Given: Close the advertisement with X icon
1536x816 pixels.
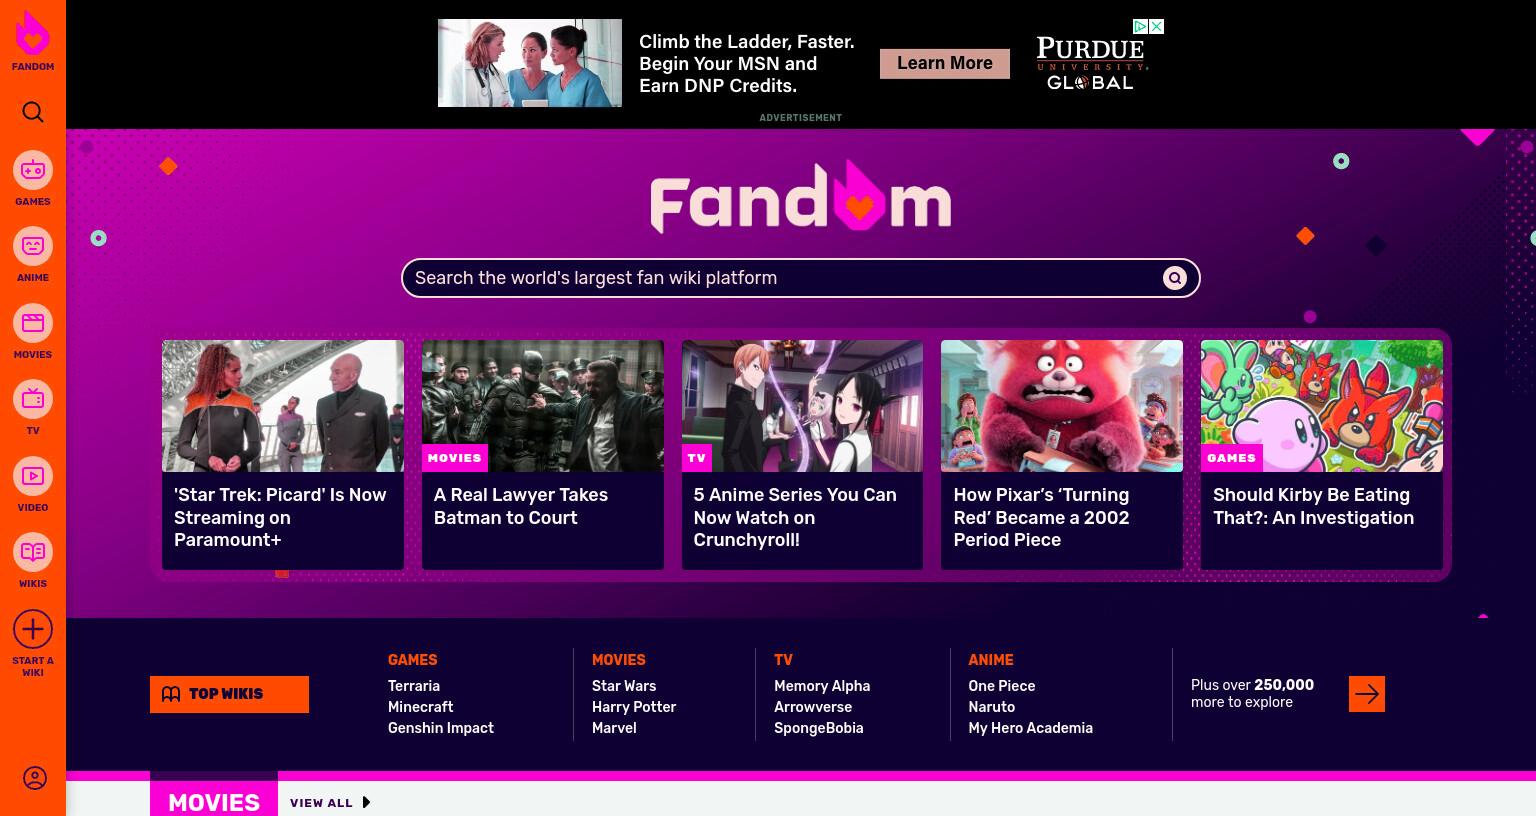Looking at the screenshot, I should click(1156, 27).
